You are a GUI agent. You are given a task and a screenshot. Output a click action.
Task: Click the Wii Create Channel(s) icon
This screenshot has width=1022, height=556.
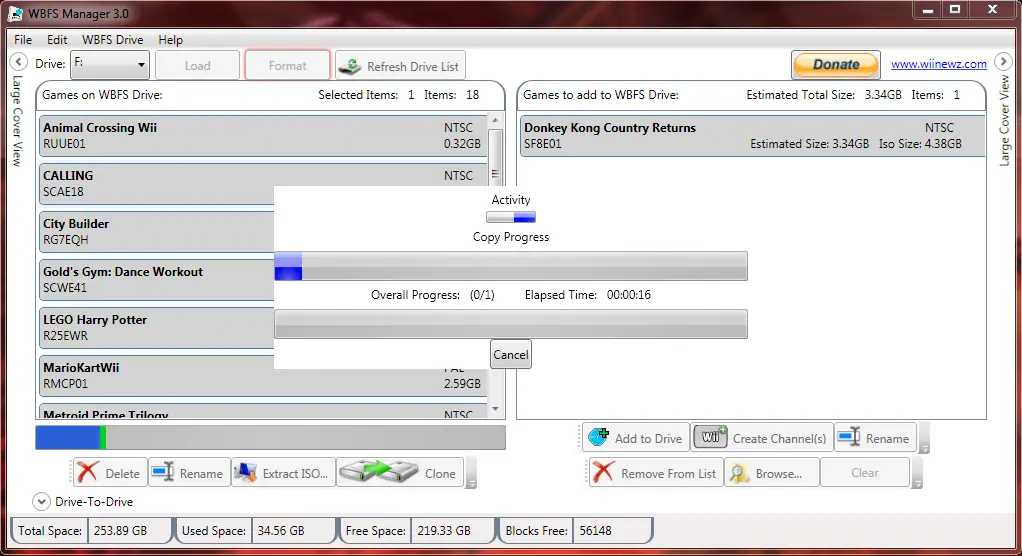tap(710, 437)
